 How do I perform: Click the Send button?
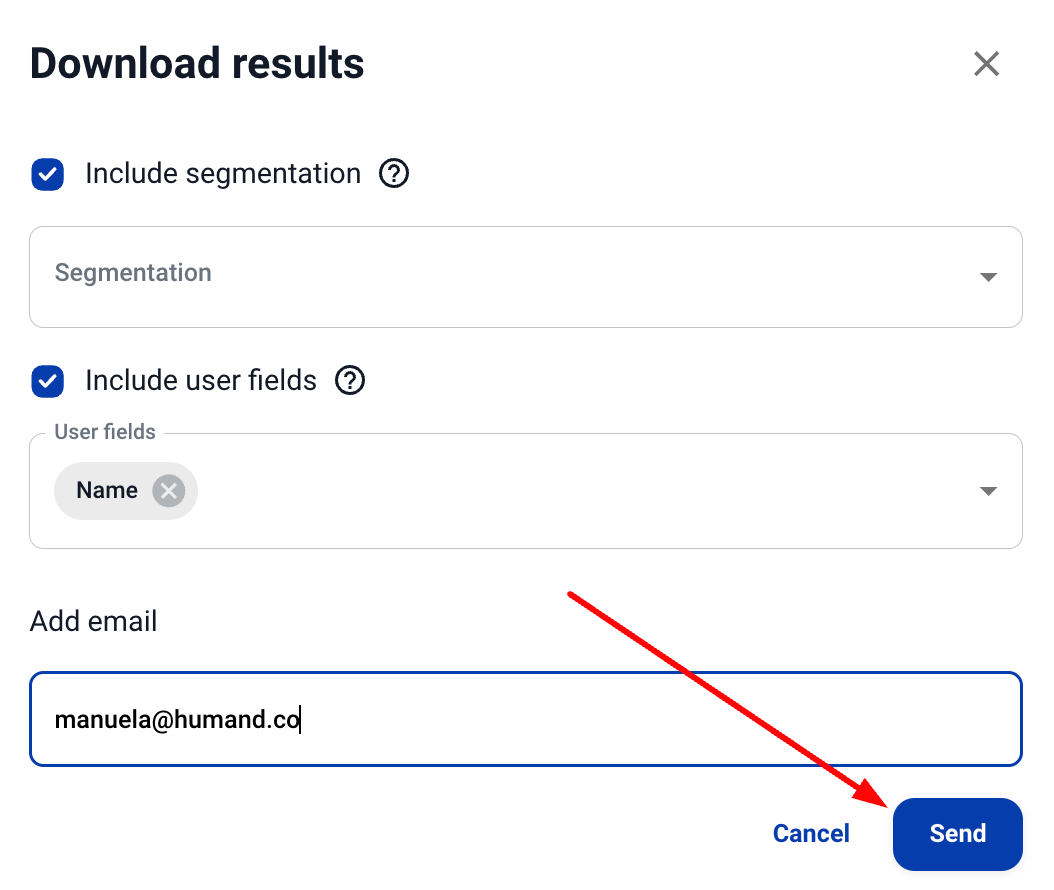pyautogui.click(x=957, y=834)
